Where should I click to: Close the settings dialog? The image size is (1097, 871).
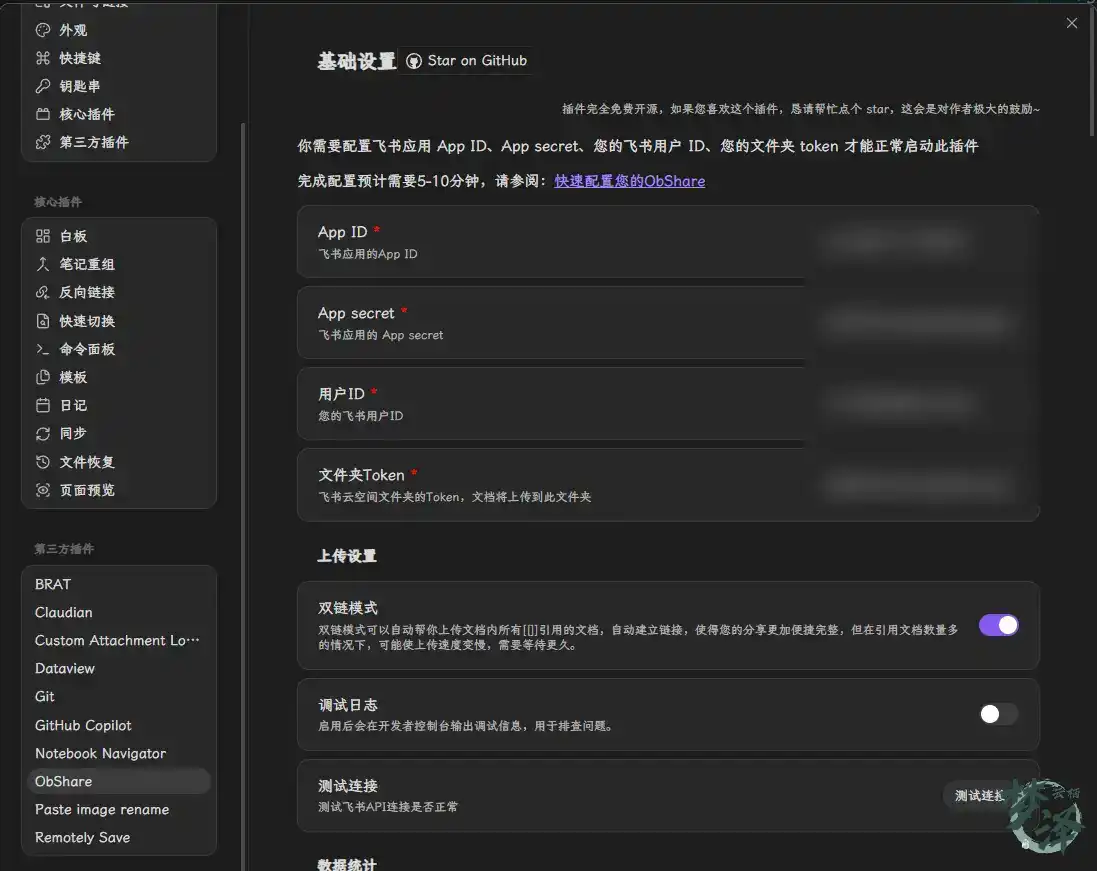pyautogui.click(x=1071, y=23)
